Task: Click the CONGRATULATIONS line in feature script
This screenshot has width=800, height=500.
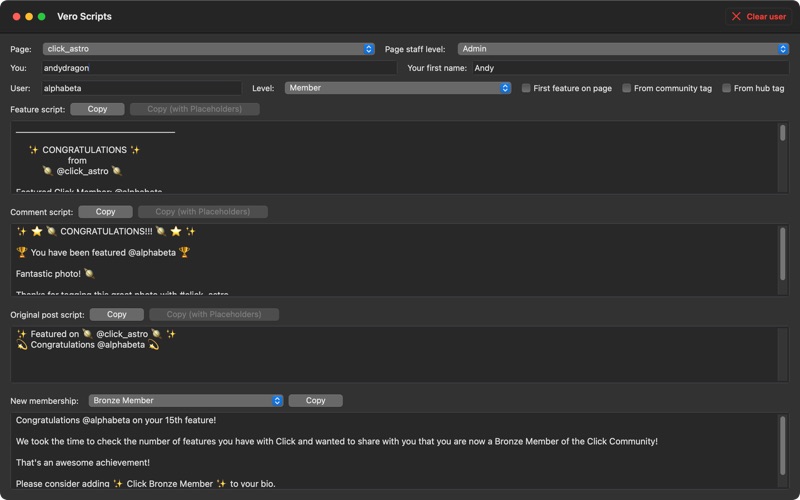Action: [84, 150]
